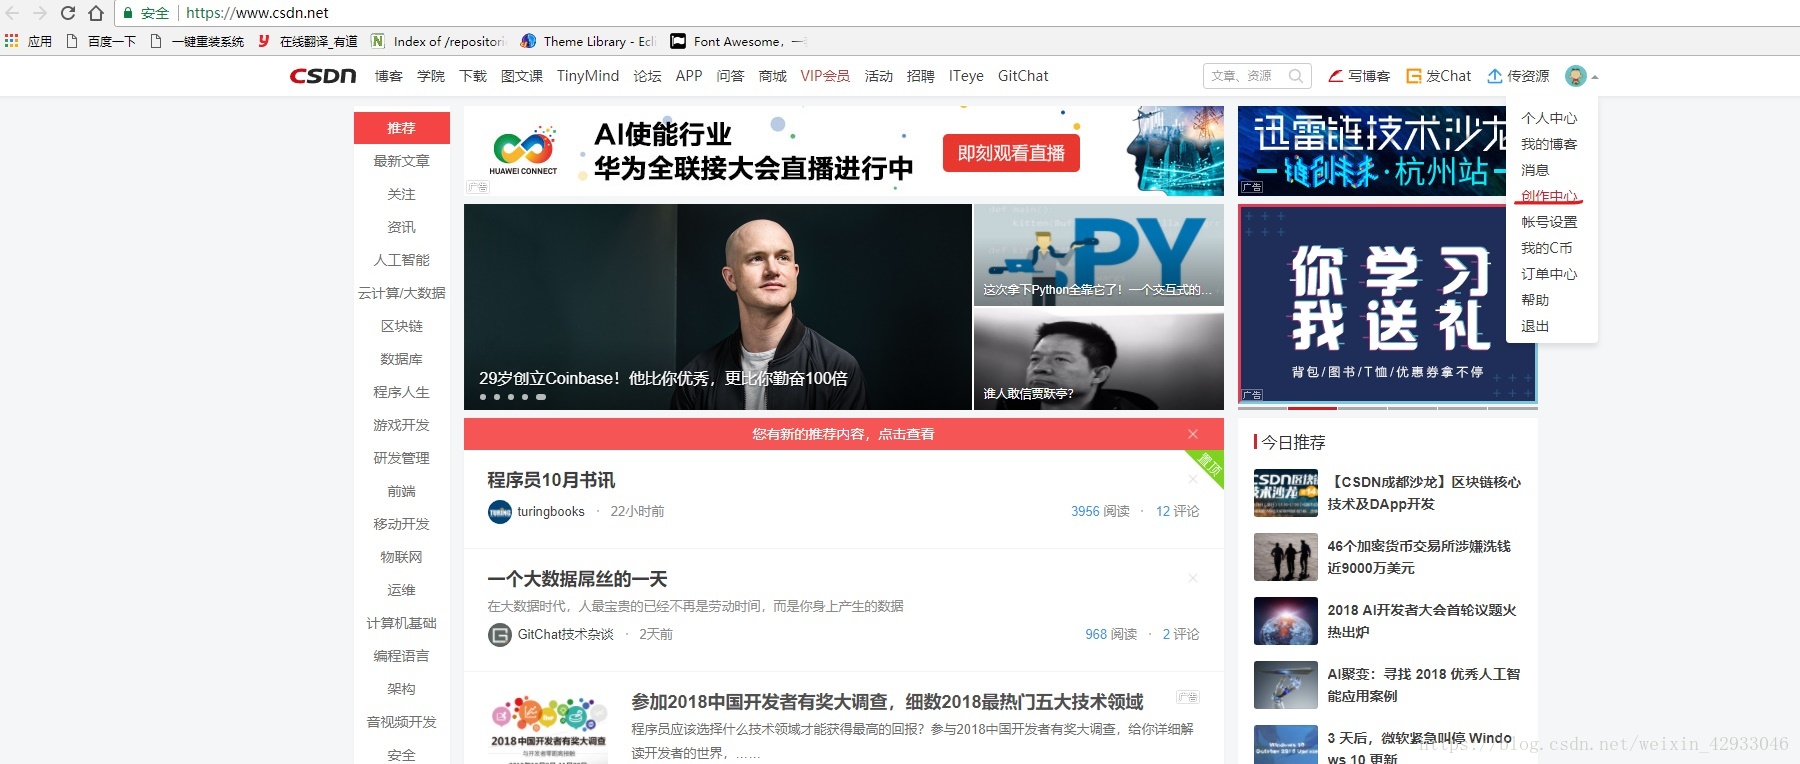Close the red new-recommendation notification bar
Image resolution: width=1800 pixels, height=764 pixels.
1193,434
